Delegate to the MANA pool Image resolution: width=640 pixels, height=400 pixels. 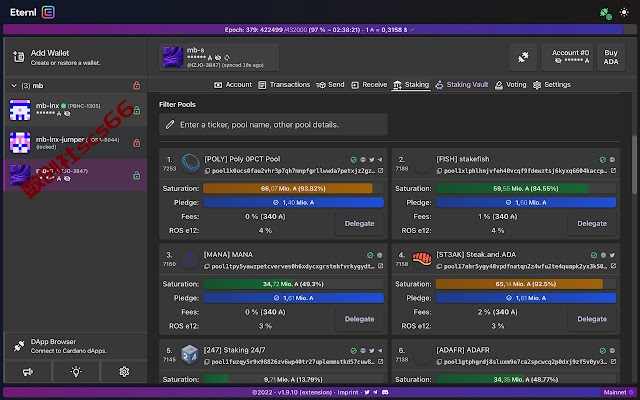(359, 319)
